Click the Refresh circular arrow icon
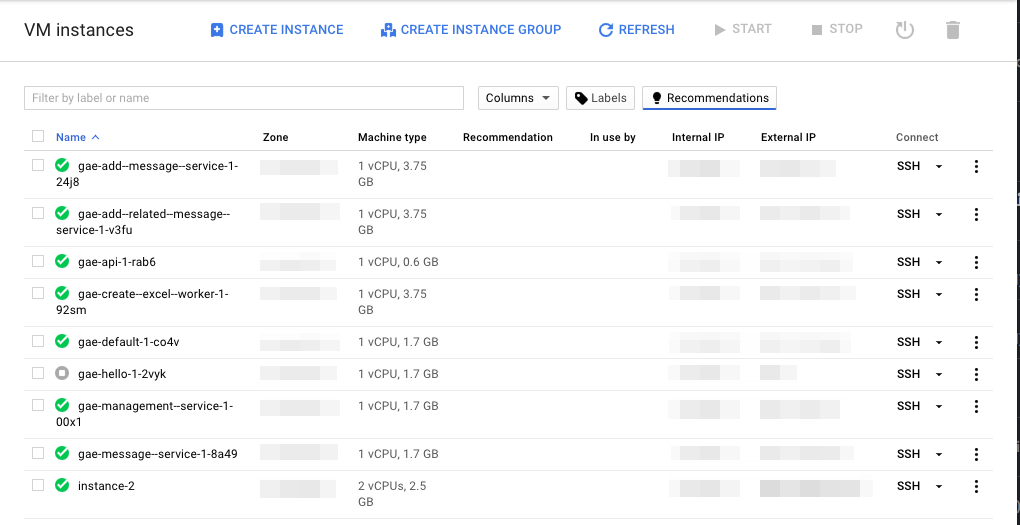The height and width of the screenshot is (525, 1020). [x=606, y=30]
